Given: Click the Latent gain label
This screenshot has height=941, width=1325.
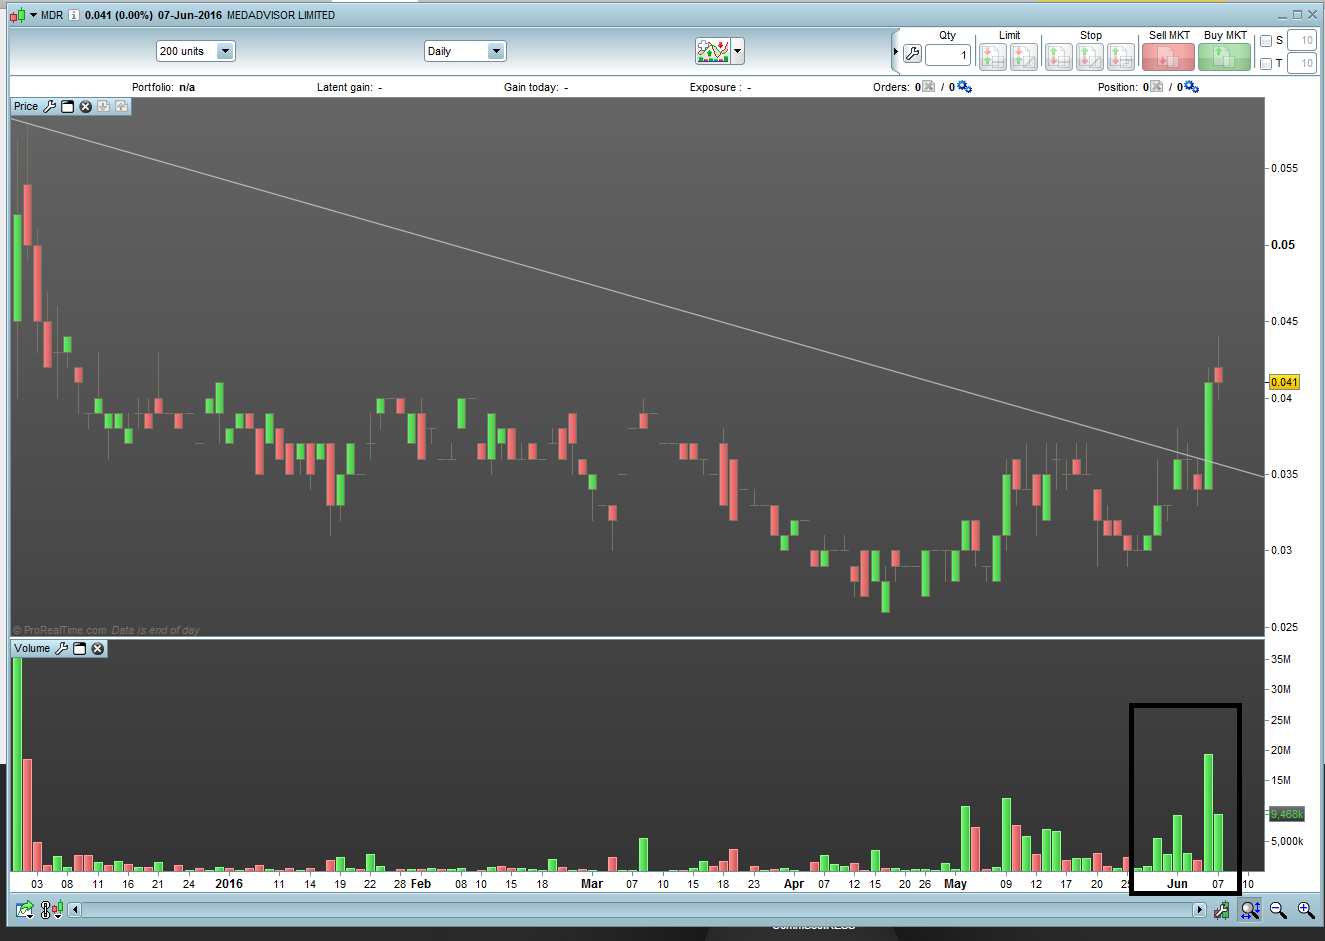Looking at the screenshot, I should coord(345,87).
